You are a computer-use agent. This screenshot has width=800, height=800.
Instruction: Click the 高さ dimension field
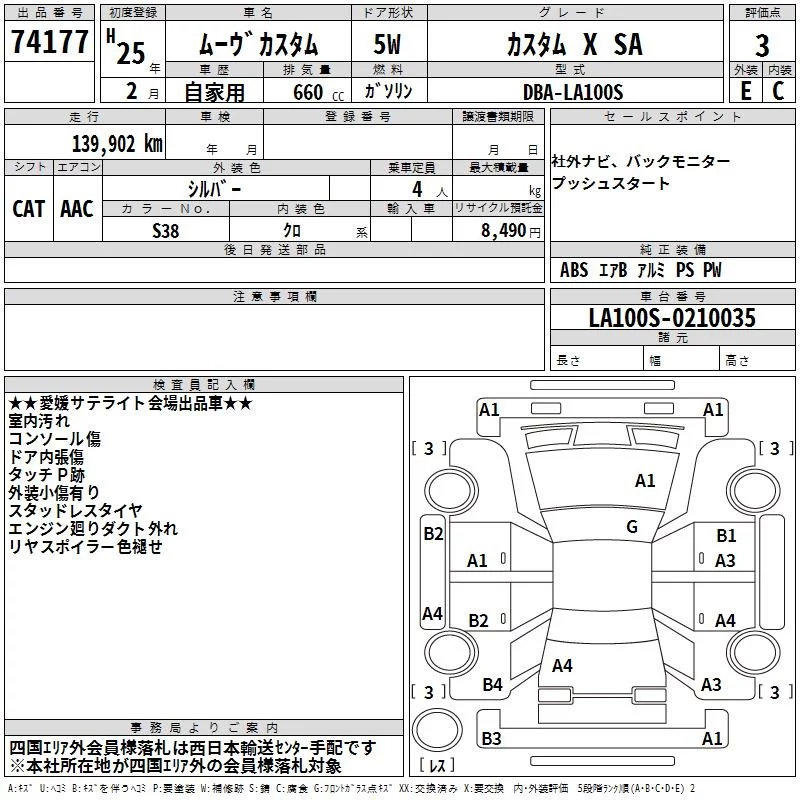(758, 360)
